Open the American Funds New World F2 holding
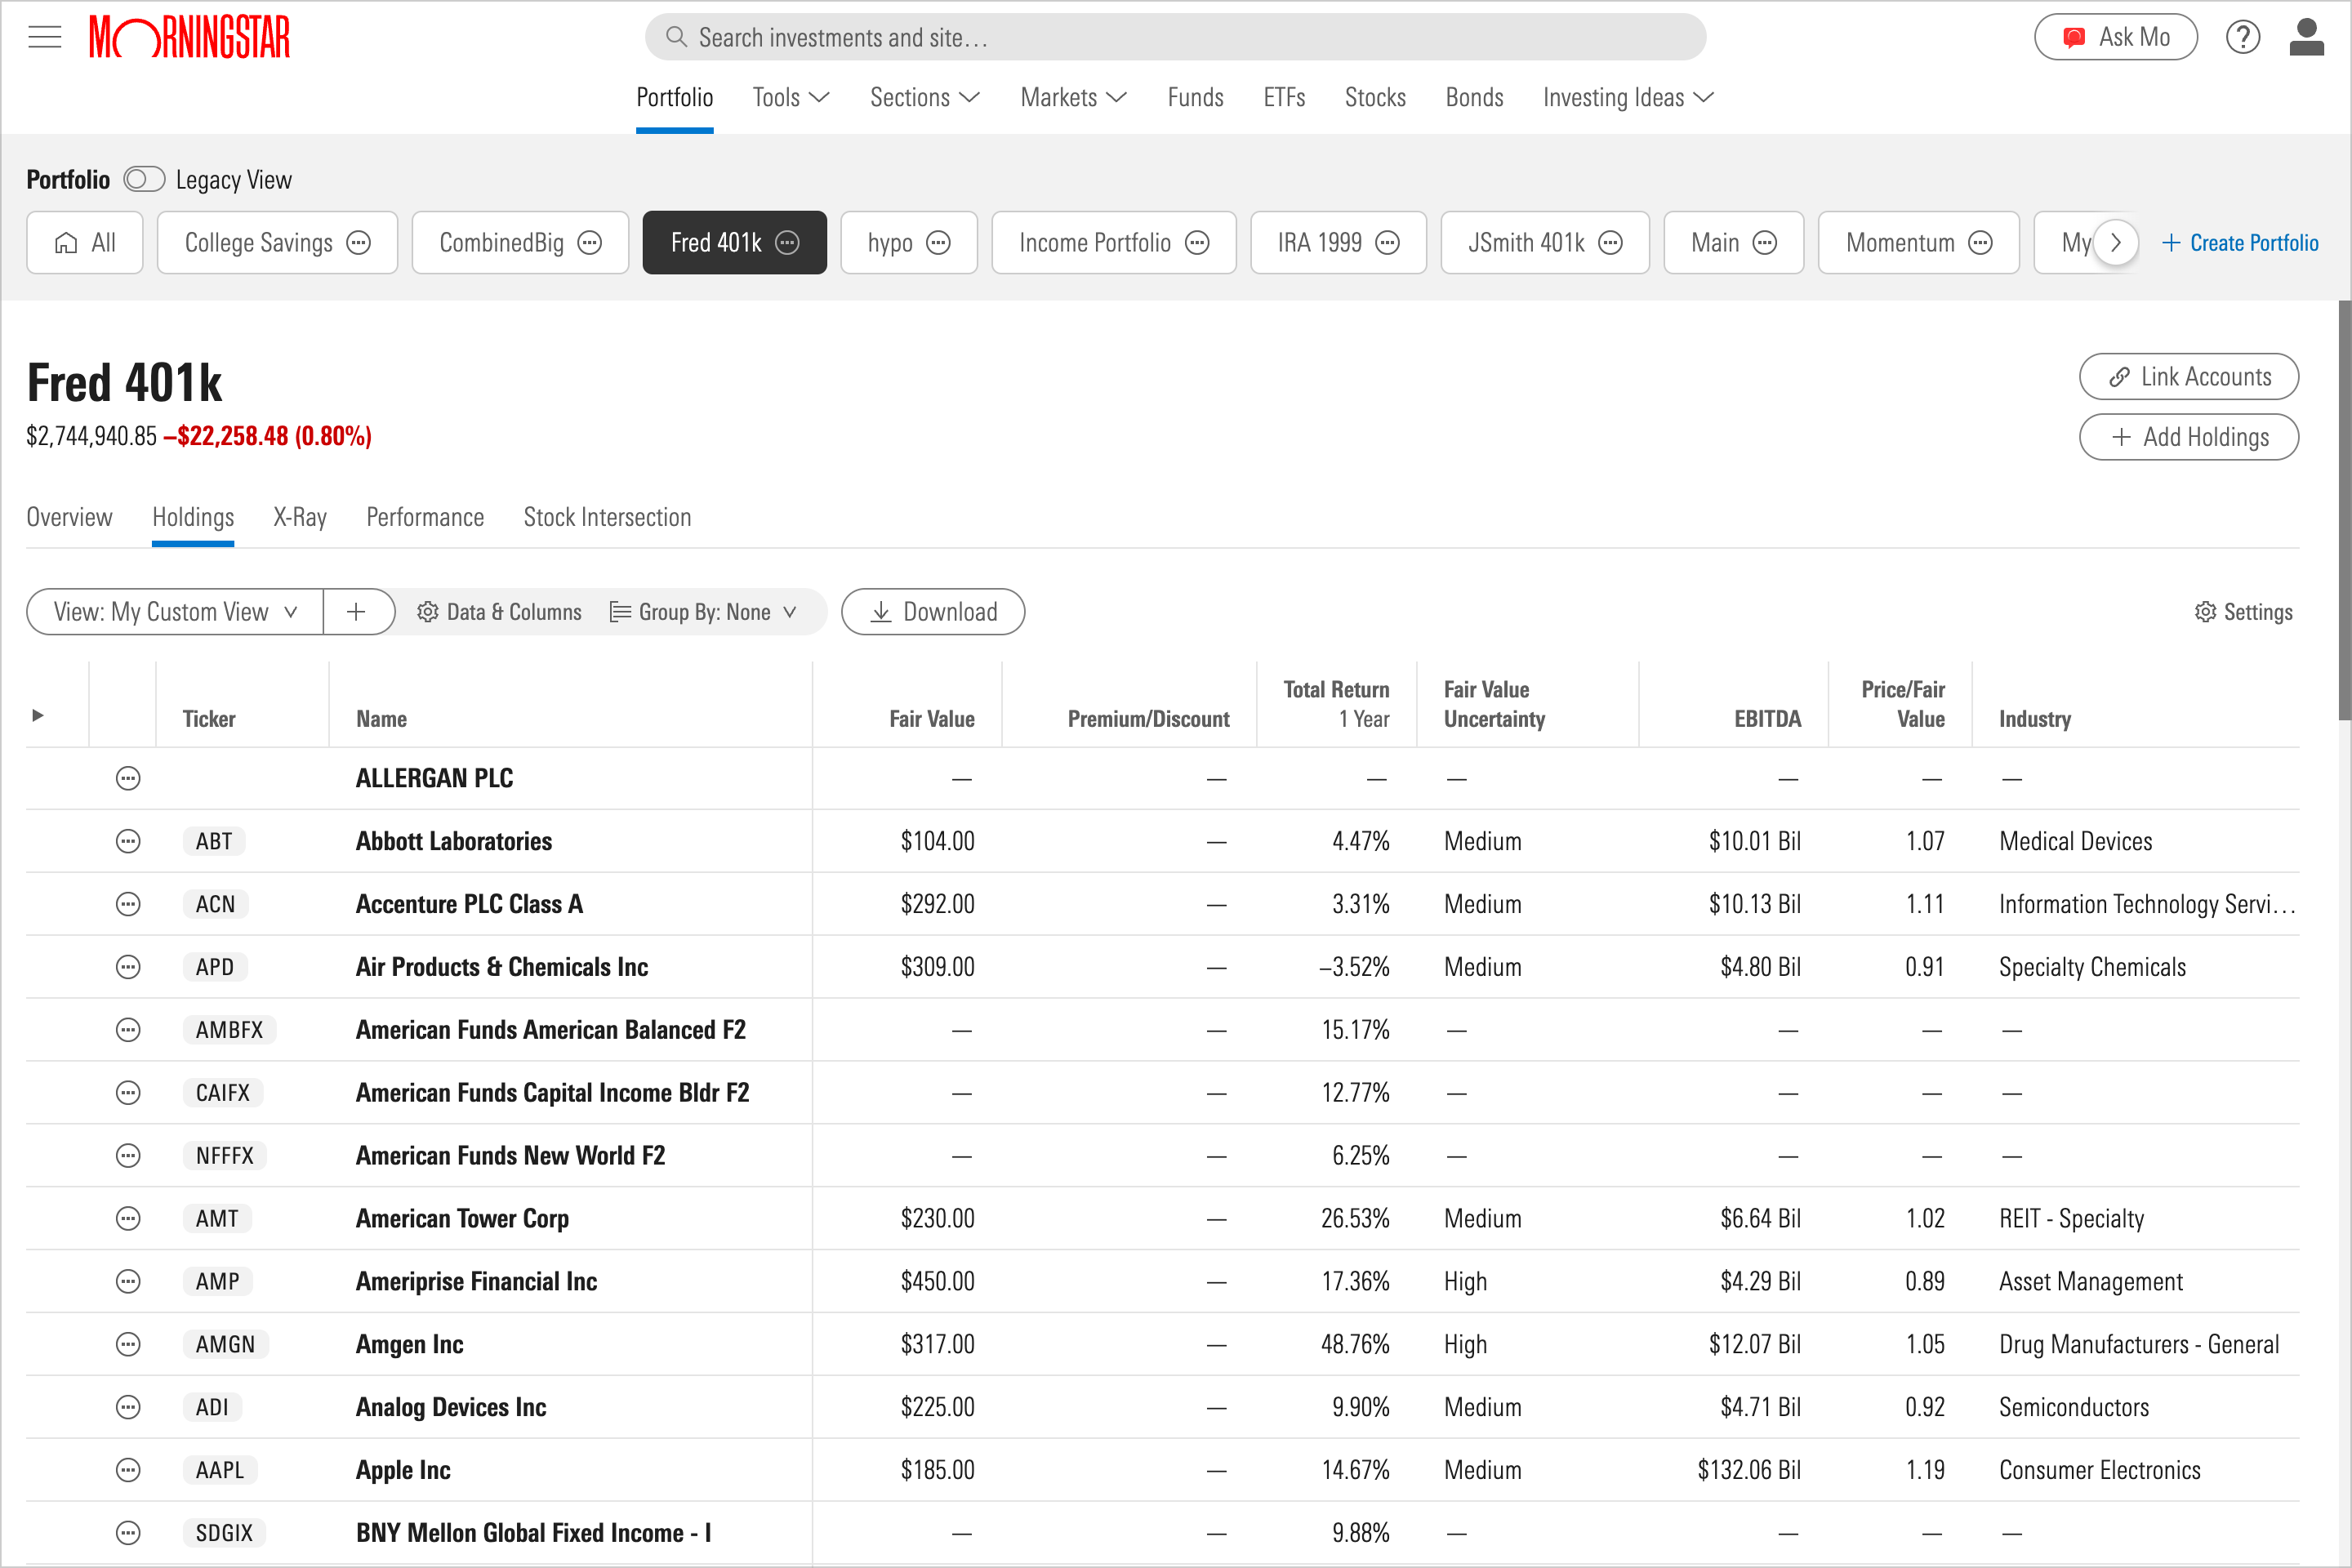2352x1568 pixels. (x=510, y=1156)
